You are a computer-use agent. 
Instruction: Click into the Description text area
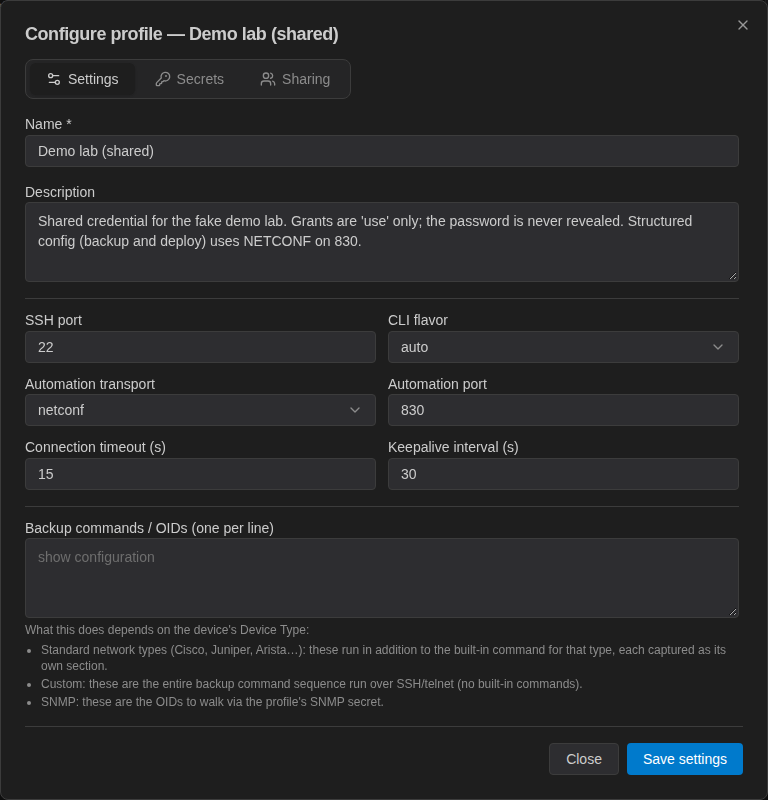click(382, 242)
